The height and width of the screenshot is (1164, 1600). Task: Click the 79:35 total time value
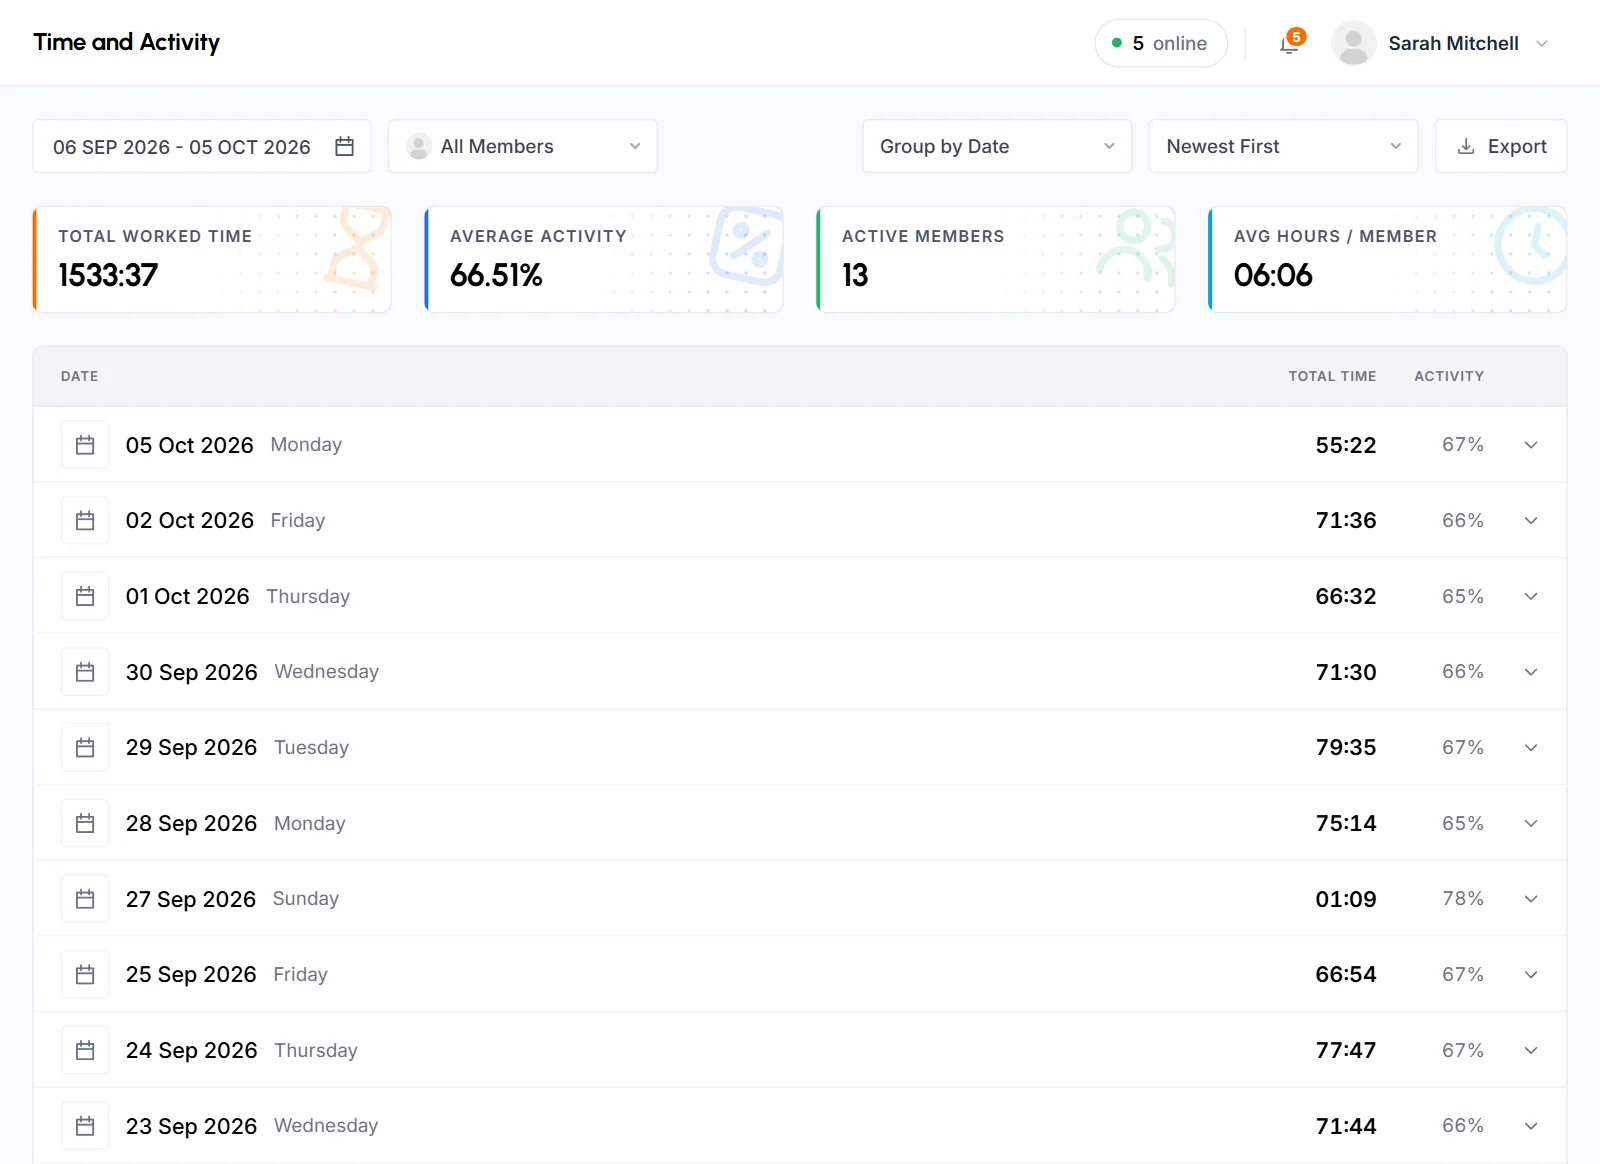[x=1346, y=748]
